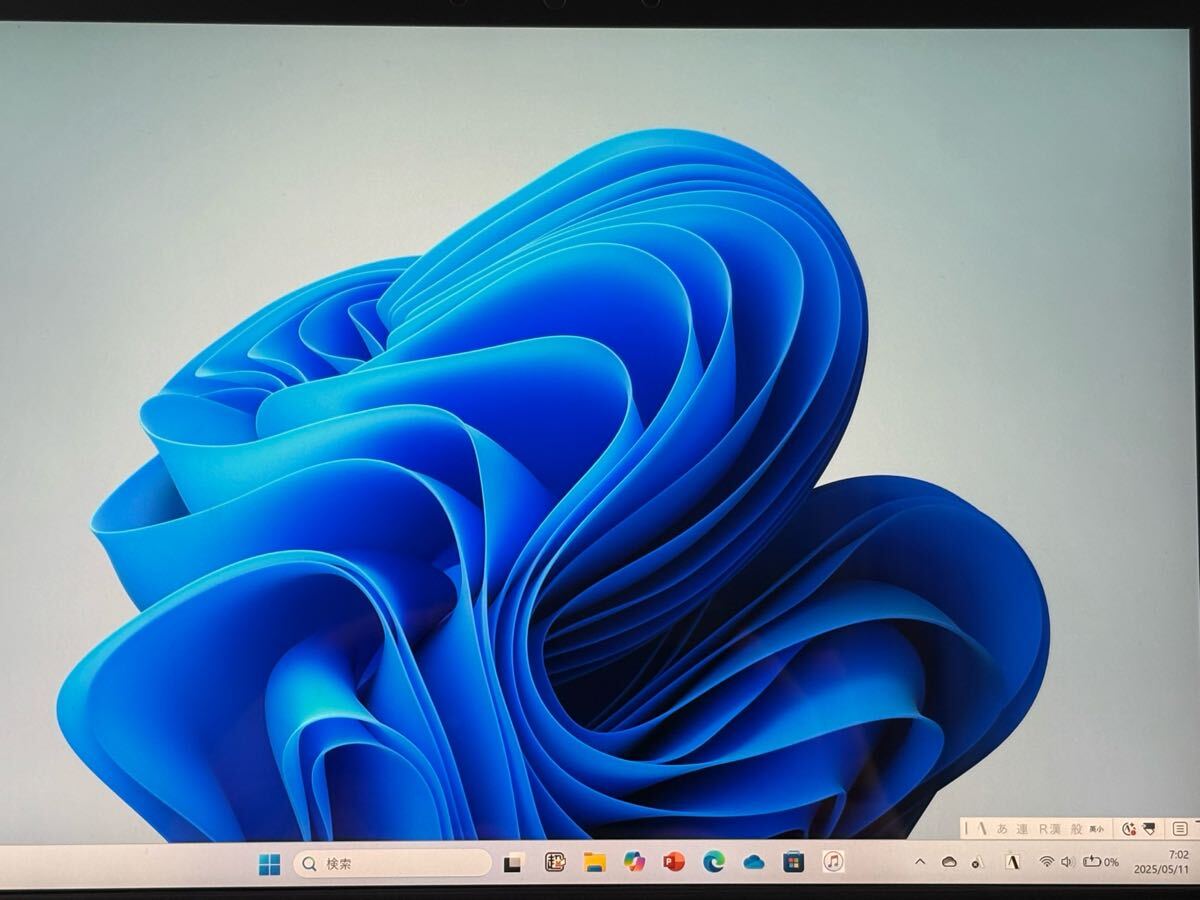Click the 英小 indicator on language bar
The width and height of the screenshot is (1200, 900).
[x=1097, y=829]
